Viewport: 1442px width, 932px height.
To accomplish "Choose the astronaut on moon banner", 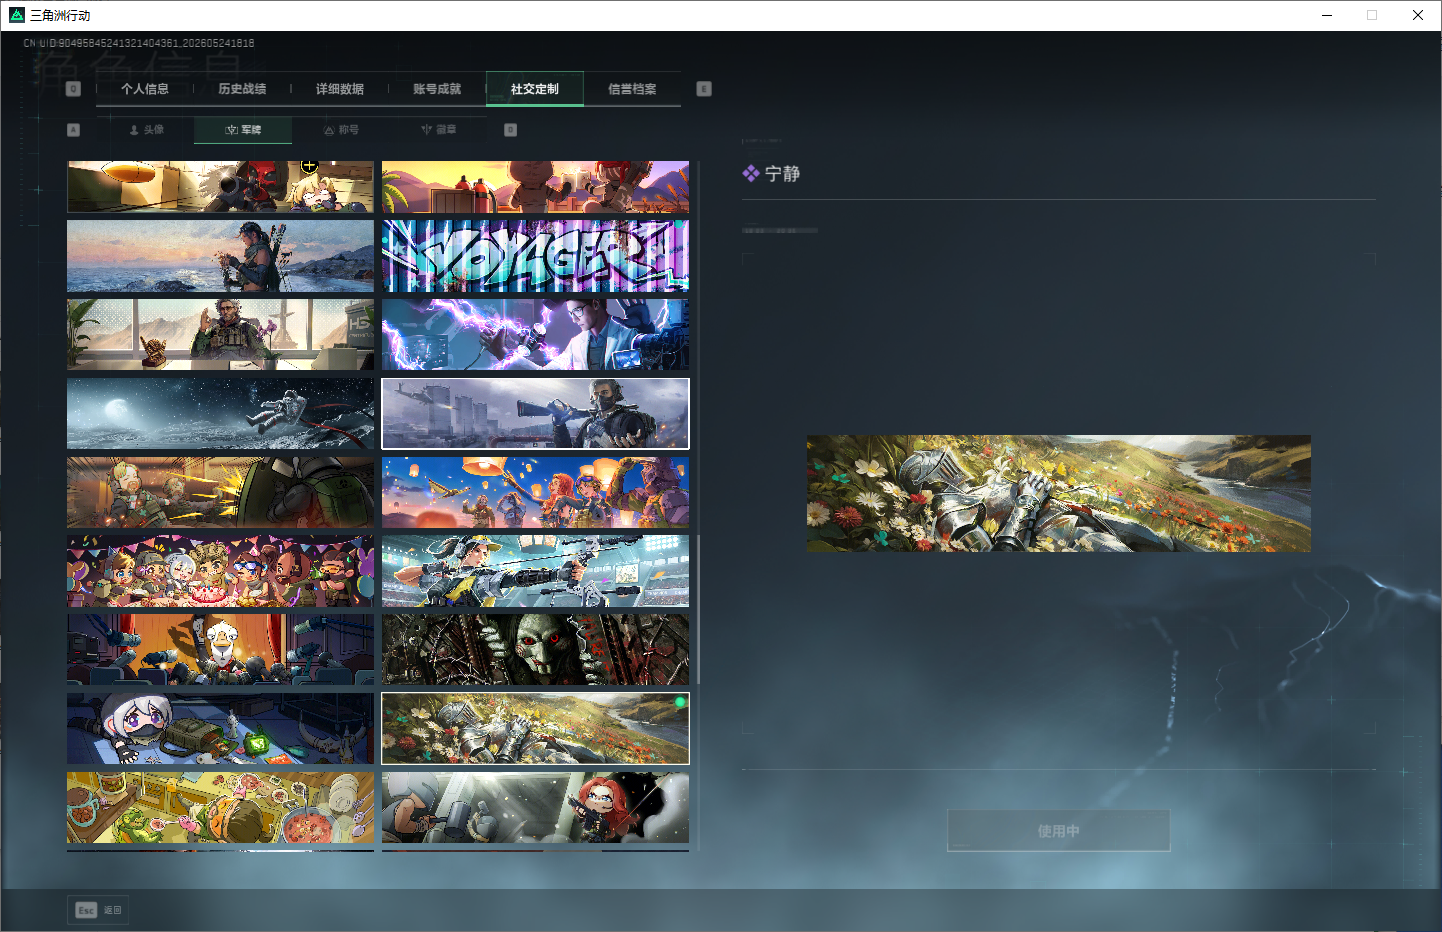I will click(220, 413).
